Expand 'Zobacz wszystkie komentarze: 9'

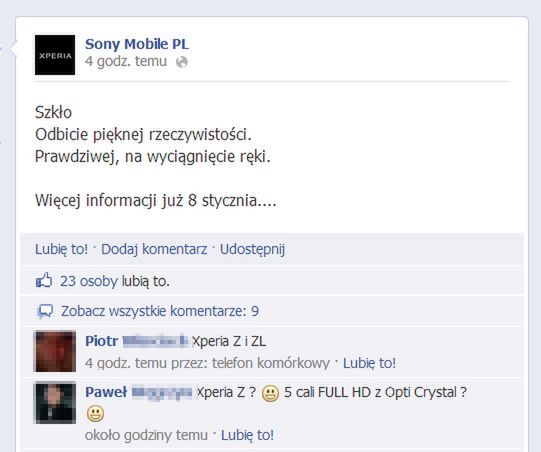pyautogui.click(x=160, y=311)
